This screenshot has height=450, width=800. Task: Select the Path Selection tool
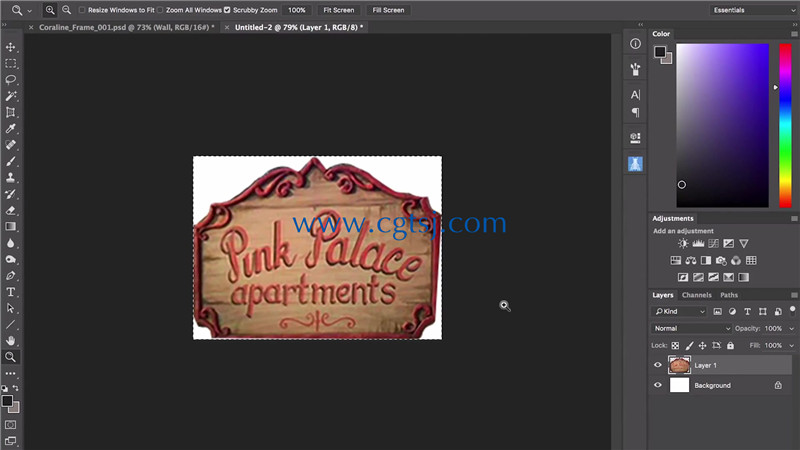[x=10, y=308]
